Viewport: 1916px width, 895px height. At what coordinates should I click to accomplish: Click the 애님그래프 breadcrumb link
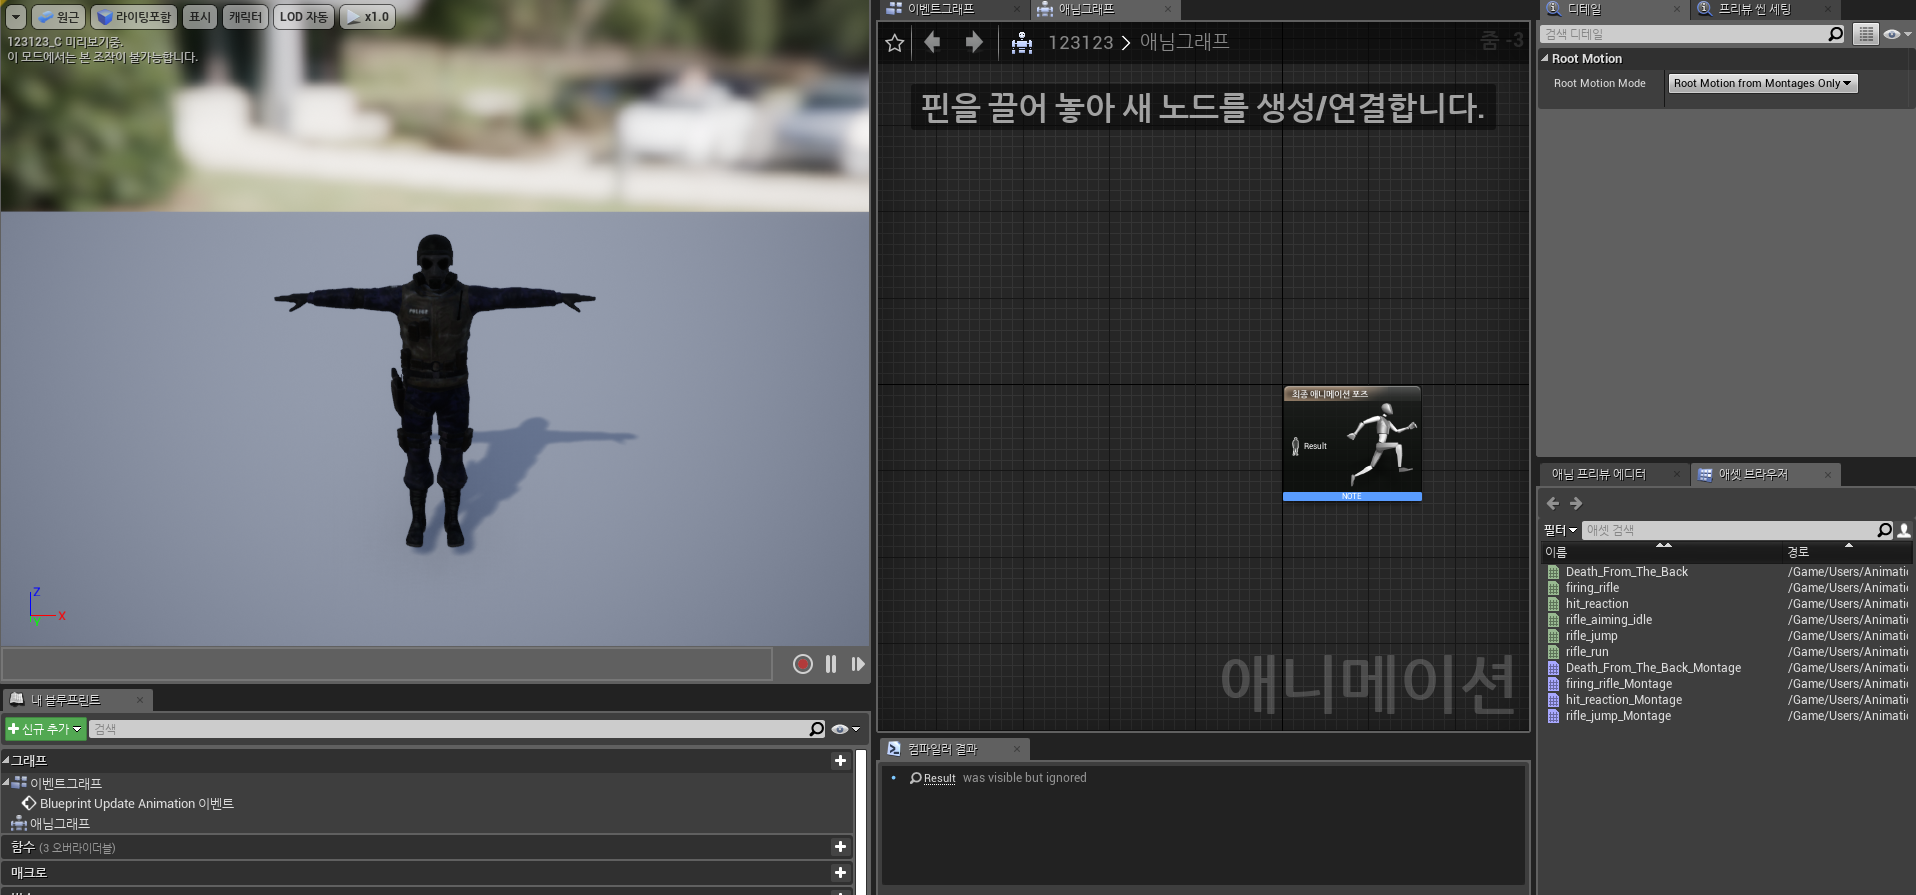coord(1184,42)
